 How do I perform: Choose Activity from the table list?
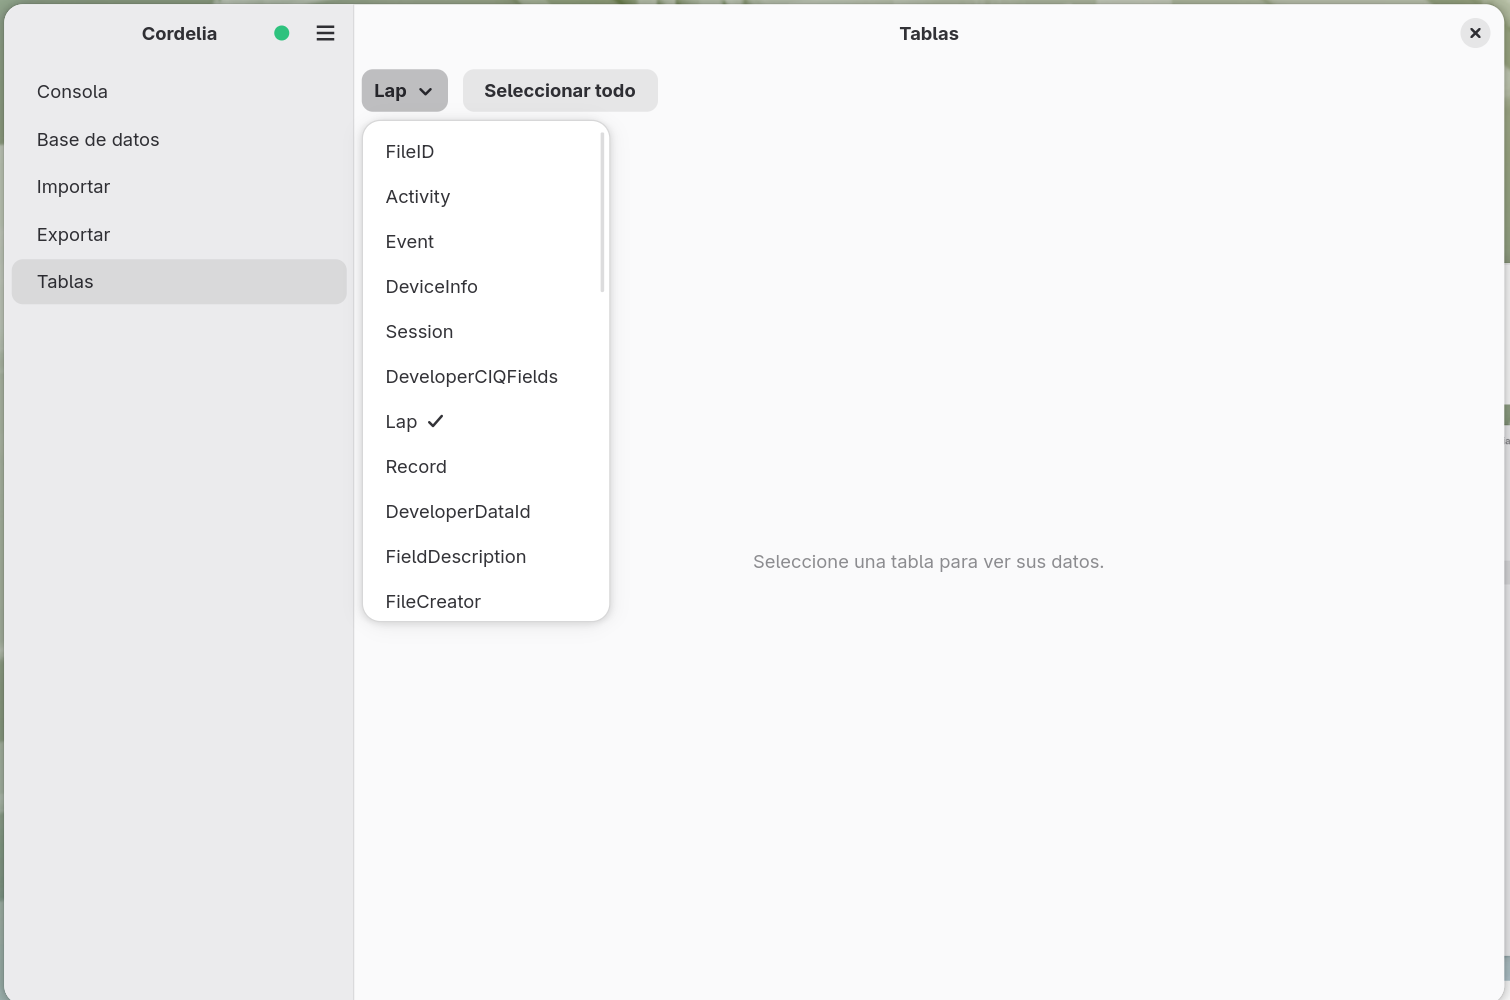486,197
